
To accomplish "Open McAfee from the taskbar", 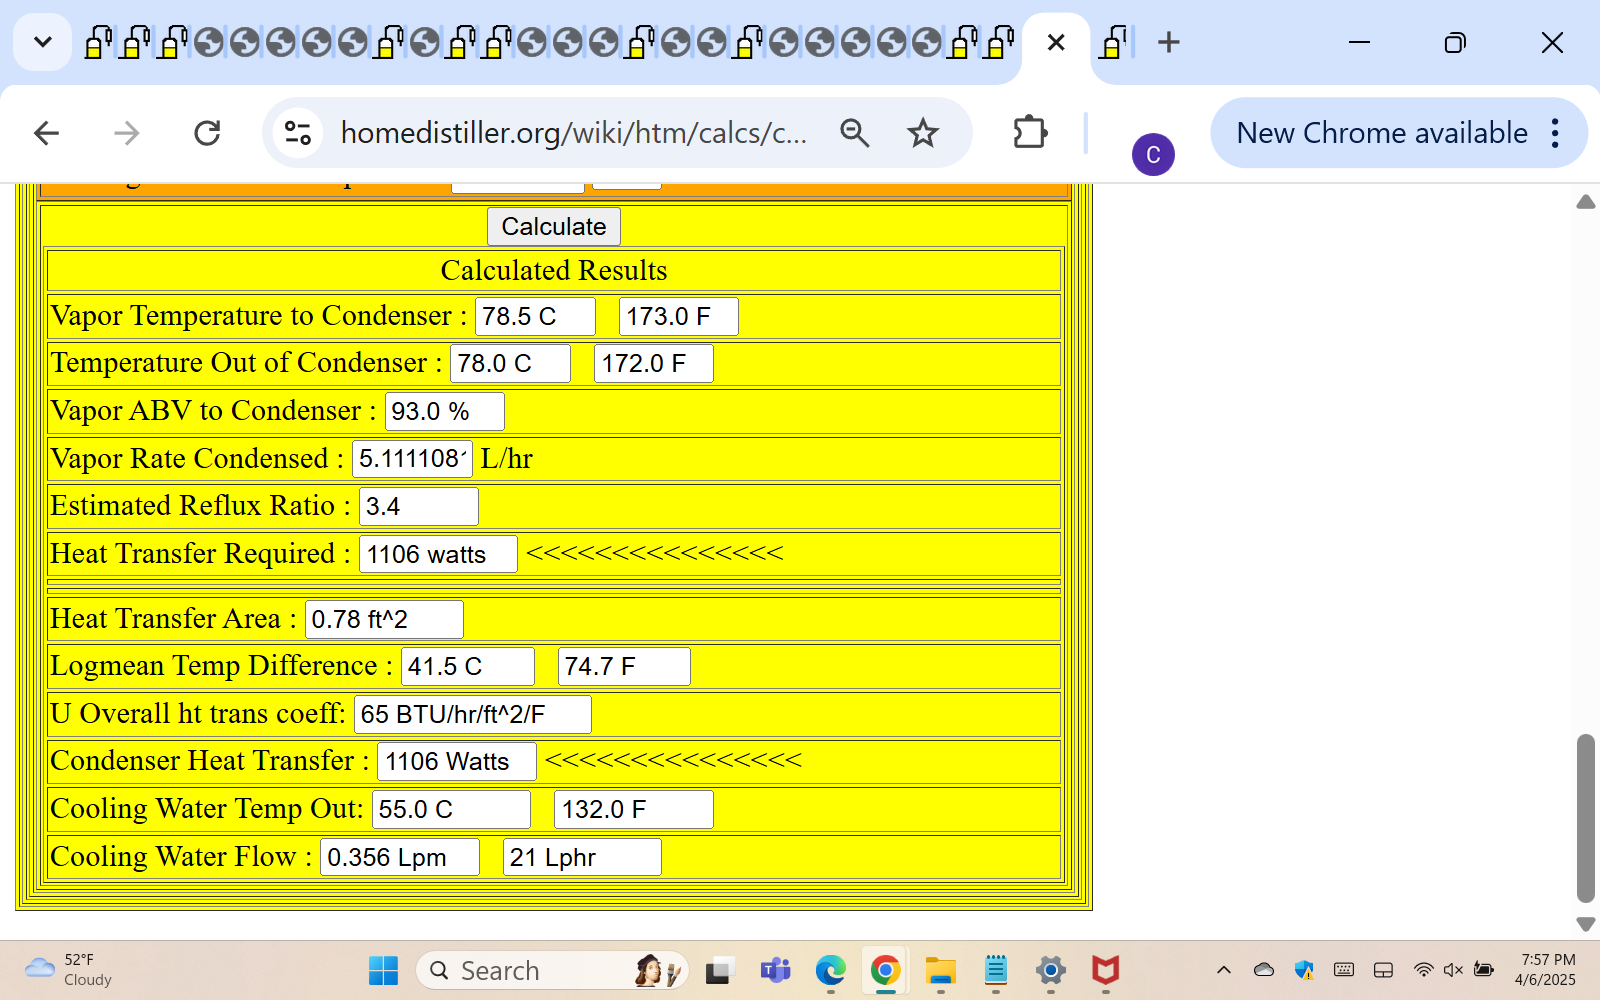I will tap(1105, 970).
